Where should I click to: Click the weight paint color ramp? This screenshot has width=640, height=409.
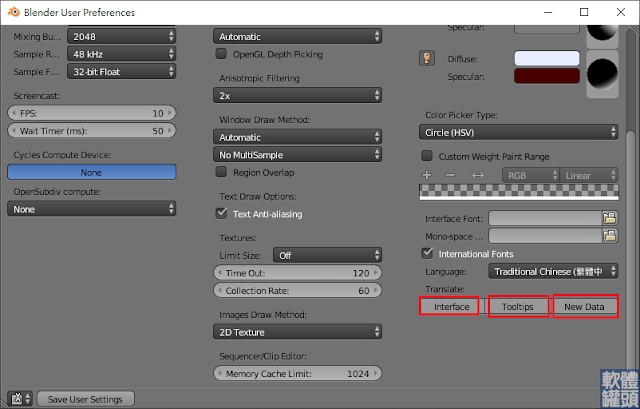click(519, 192)
